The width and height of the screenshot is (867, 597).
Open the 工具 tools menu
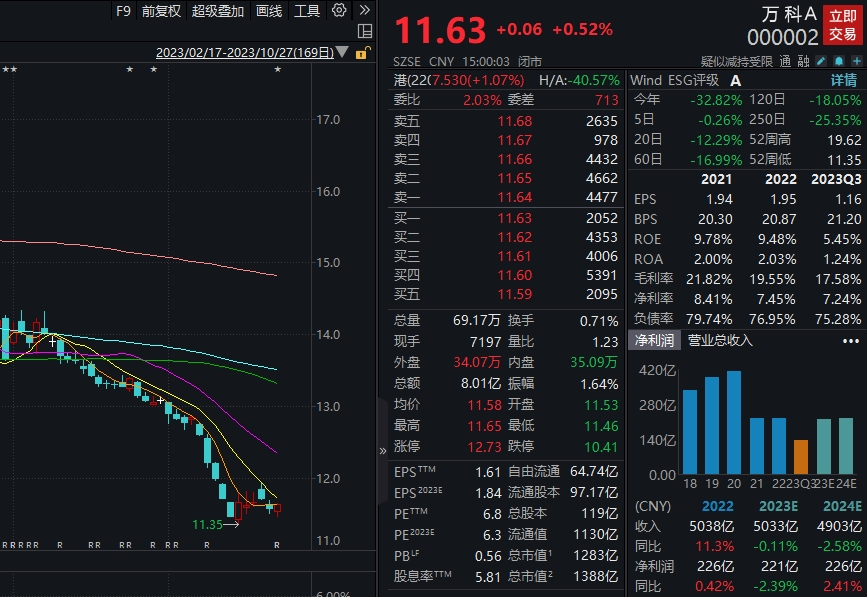(x=307, y=11)
